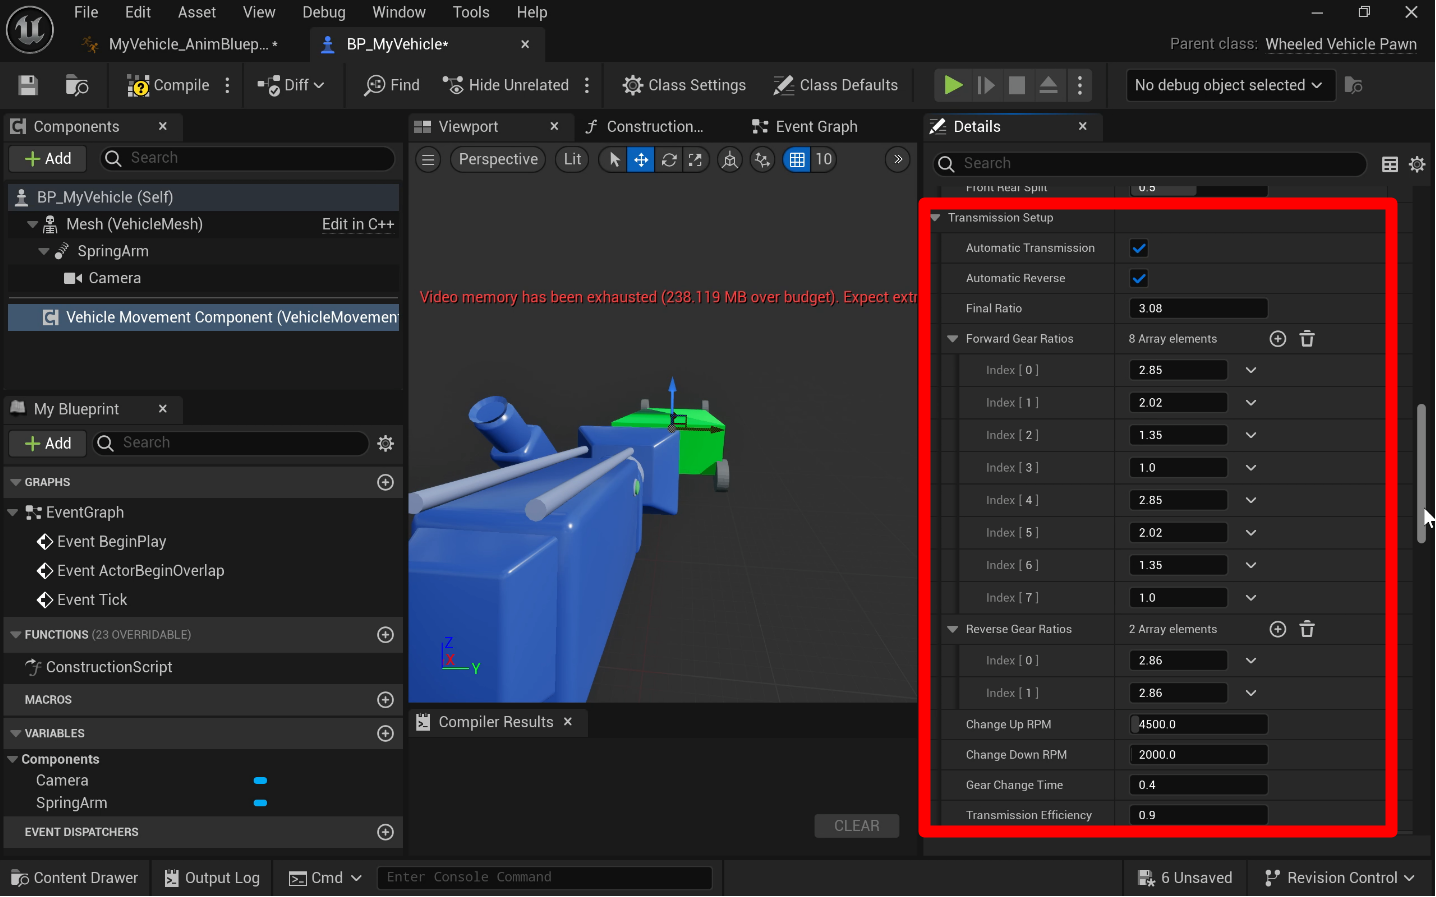Open Compile options three-dot menu

coord(228,85)
